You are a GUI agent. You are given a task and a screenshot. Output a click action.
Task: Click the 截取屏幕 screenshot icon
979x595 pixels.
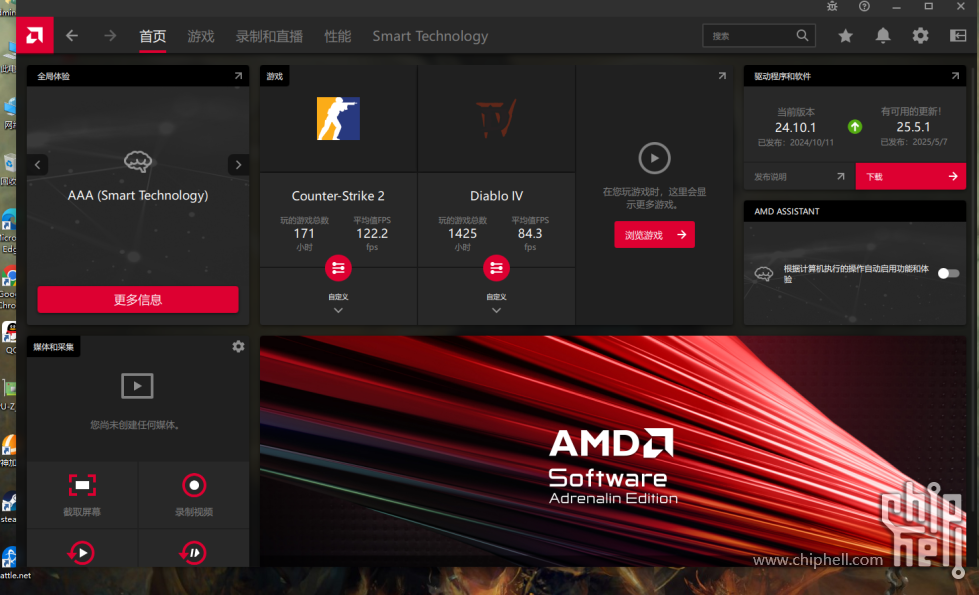point(82,485)
